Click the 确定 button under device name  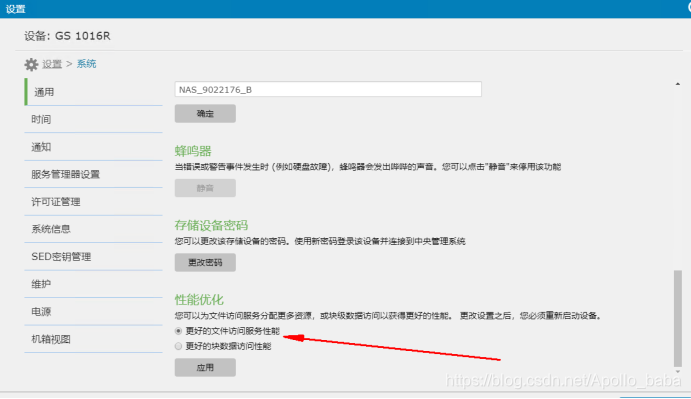205,114
